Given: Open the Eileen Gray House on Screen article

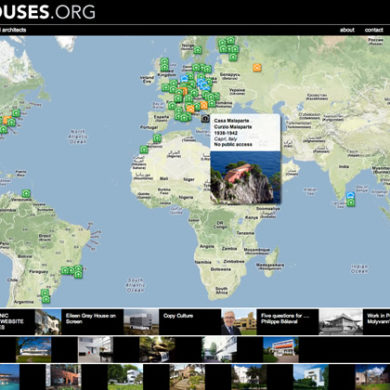Looking at the screenshot, I should (91, 319).
